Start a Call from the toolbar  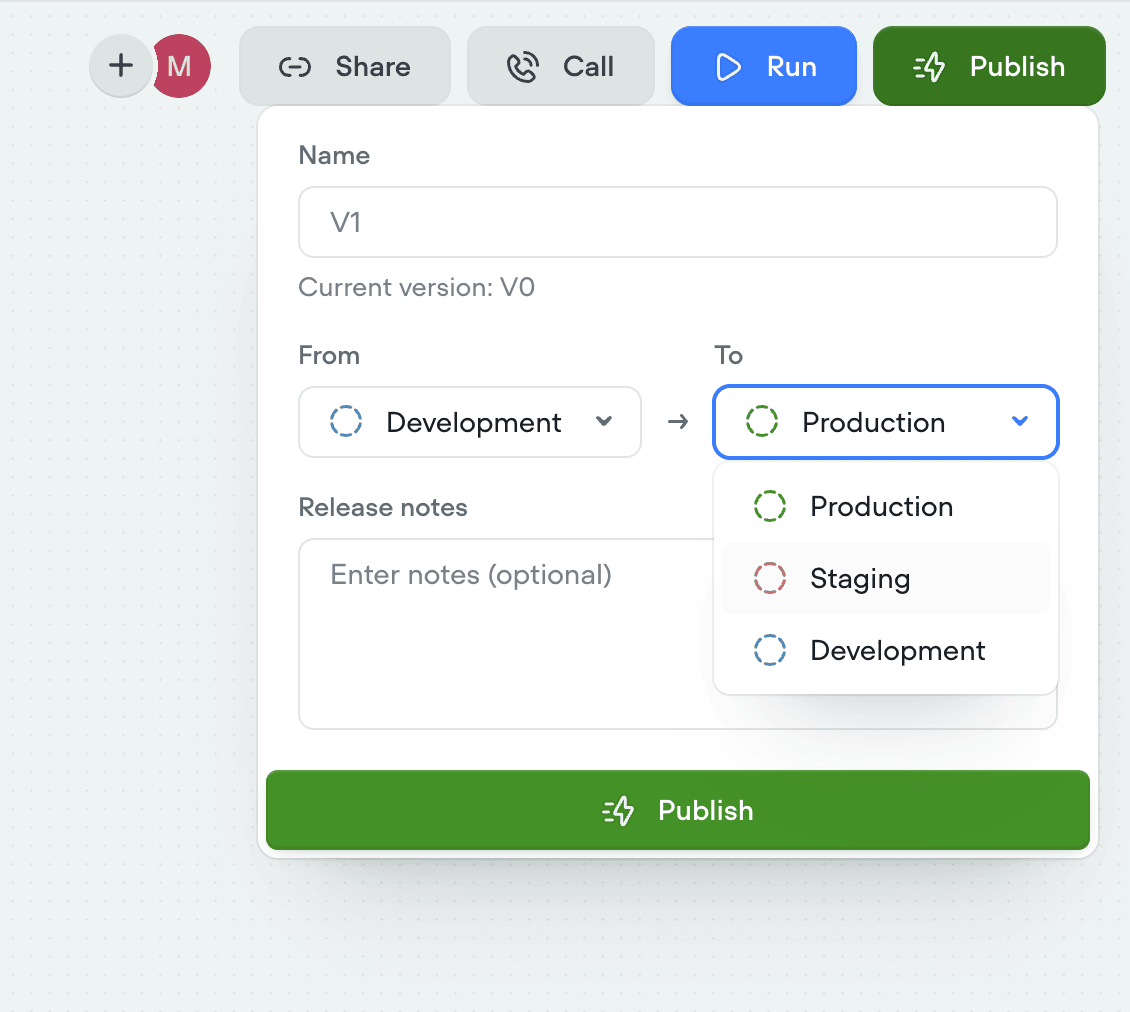click(561, 66)
